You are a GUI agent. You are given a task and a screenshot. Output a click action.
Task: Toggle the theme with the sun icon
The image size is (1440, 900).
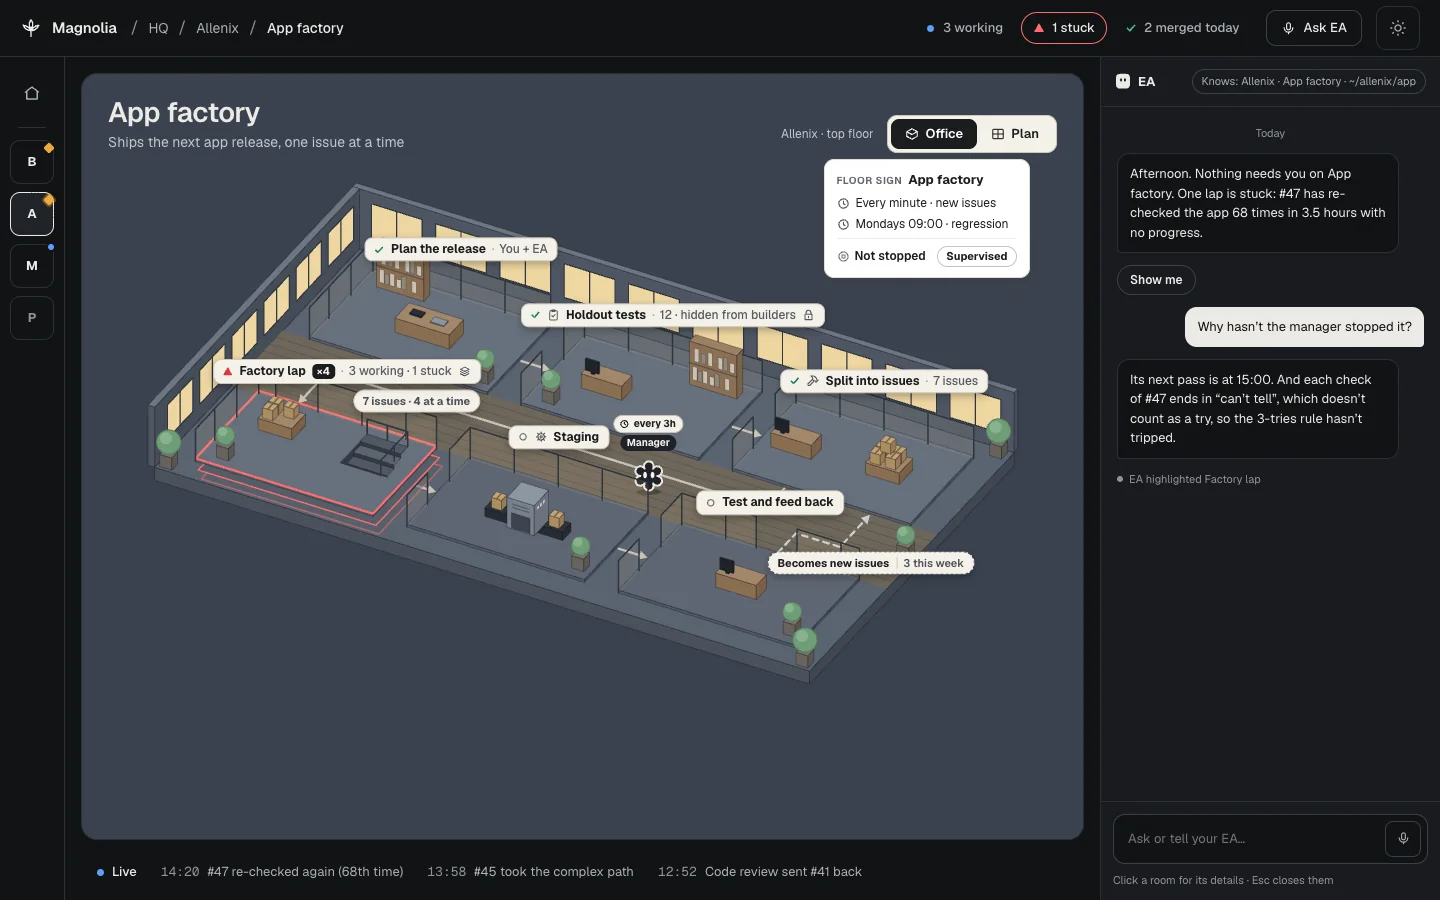pos(1398,28)
